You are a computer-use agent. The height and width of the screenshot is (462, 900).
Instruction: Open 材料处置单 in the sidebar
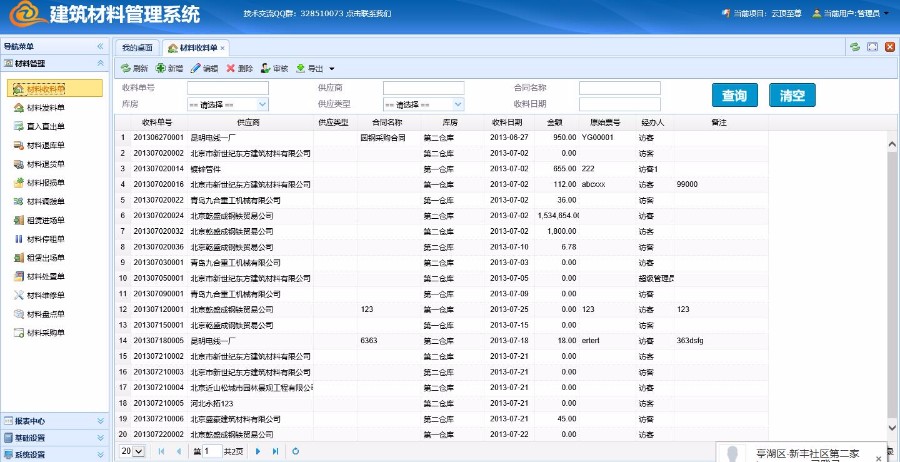39,277
